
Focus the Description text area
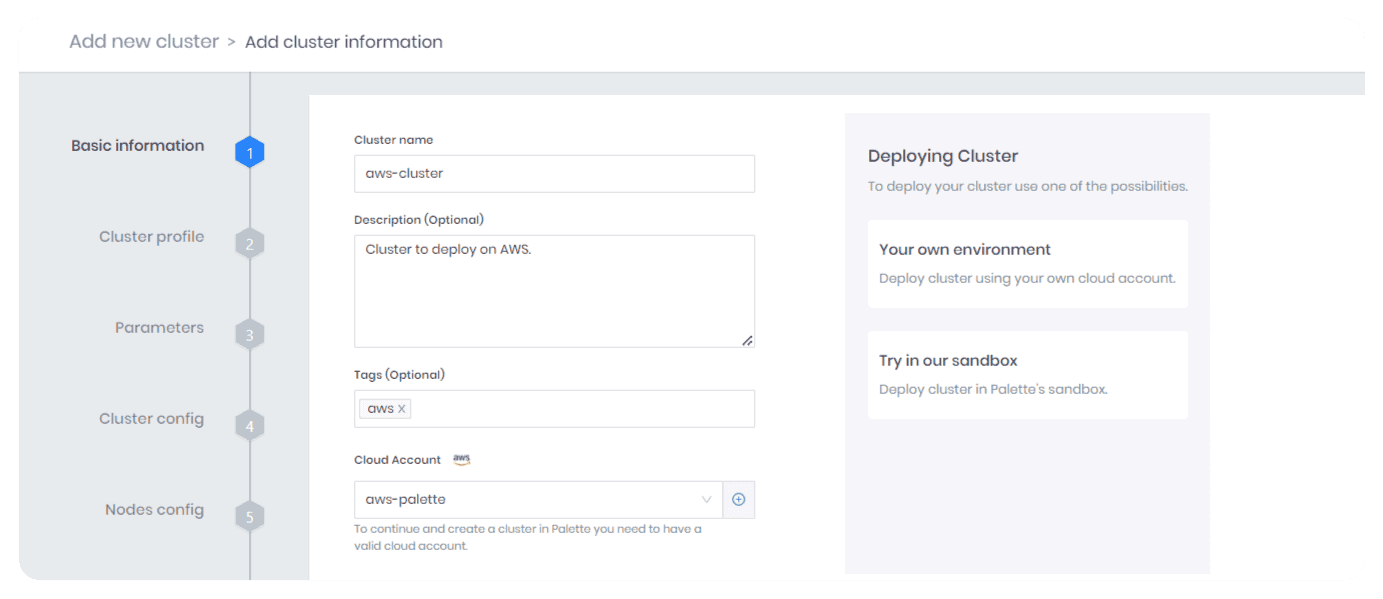point(554,291)
